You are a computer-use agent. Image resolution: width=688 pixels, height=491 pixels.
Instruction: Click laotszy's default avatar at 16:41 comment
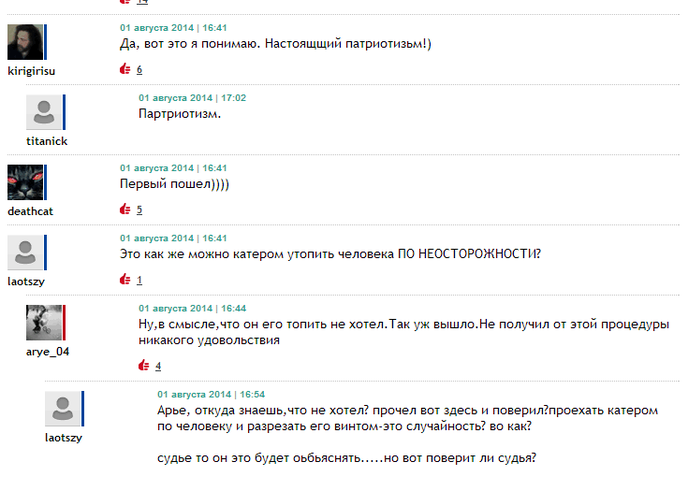tap(25, 253)
